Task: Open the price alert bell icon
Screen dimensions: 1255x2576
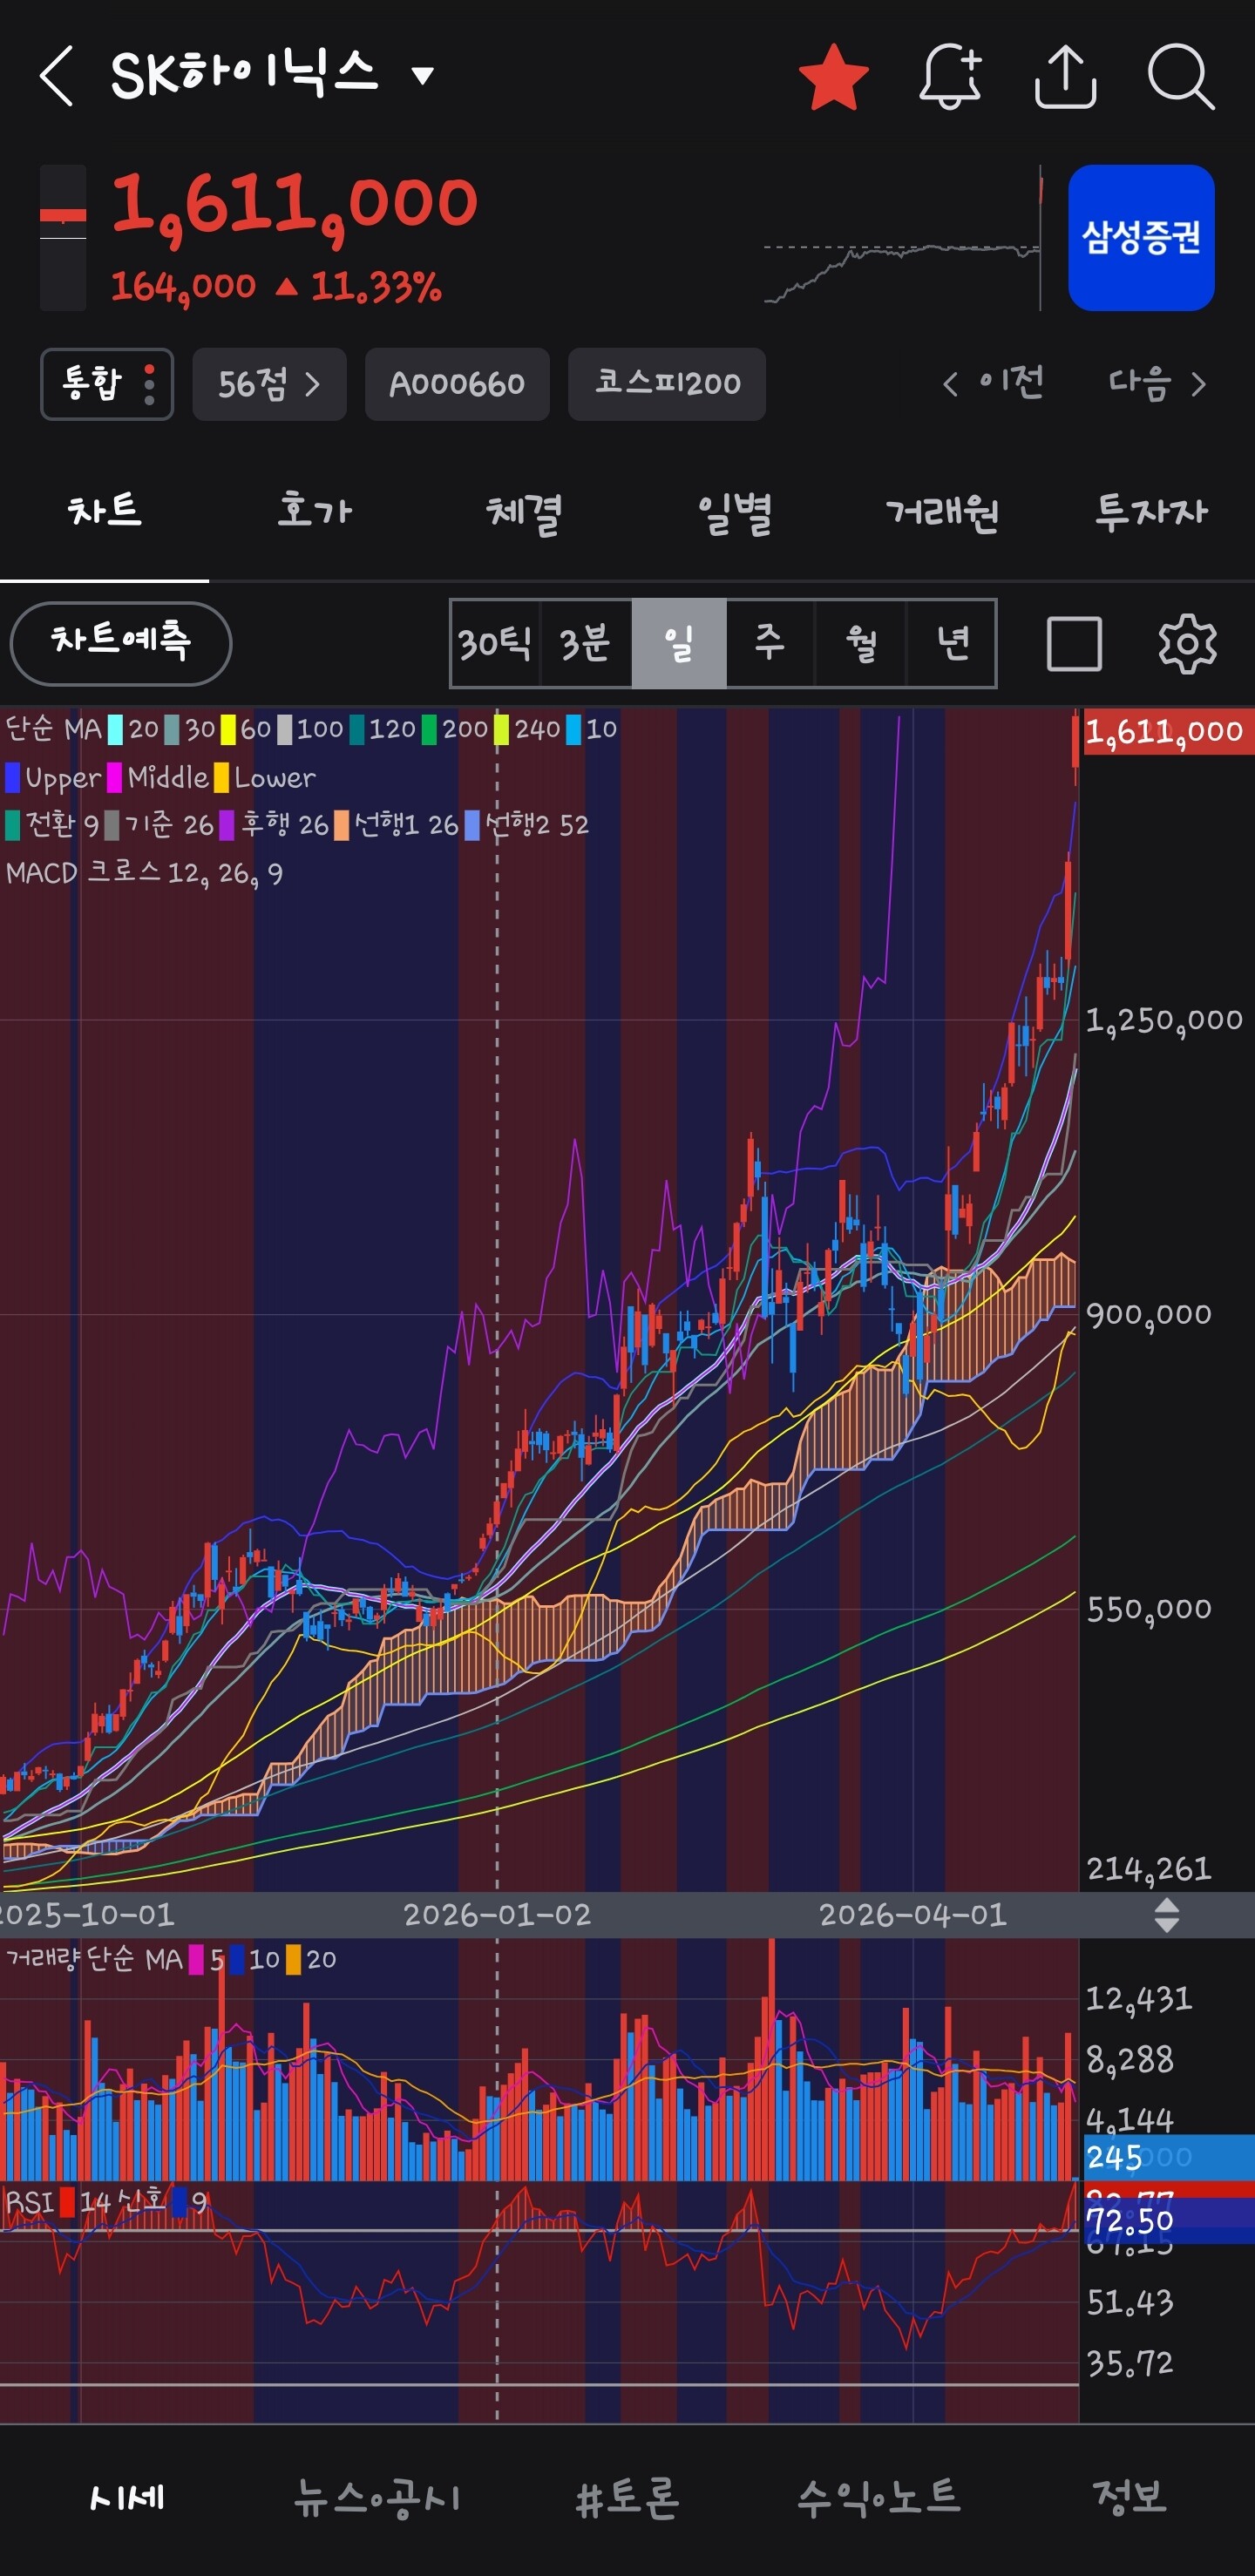Action: pos(950,76)
